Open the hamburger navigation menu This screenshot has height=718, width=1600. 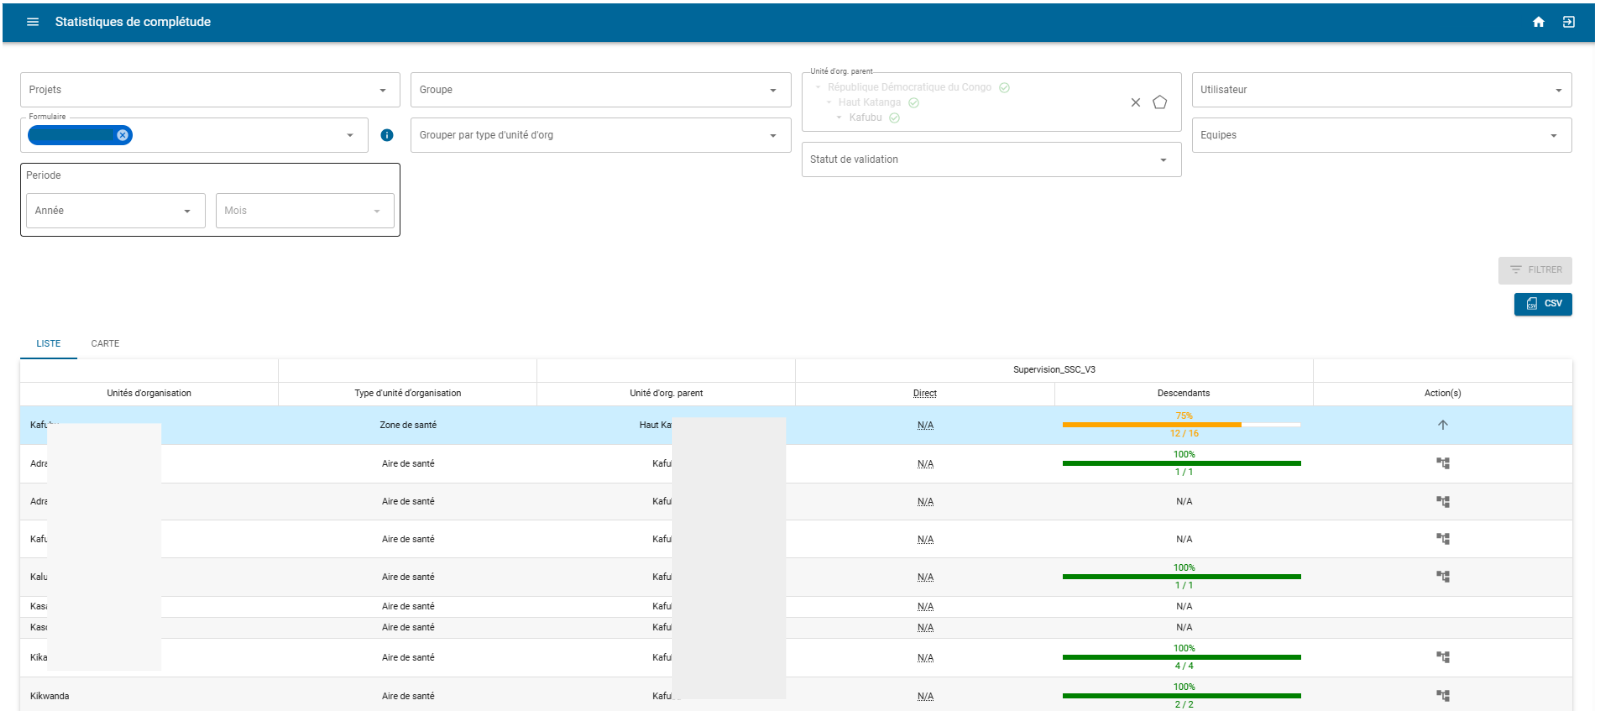32,22
